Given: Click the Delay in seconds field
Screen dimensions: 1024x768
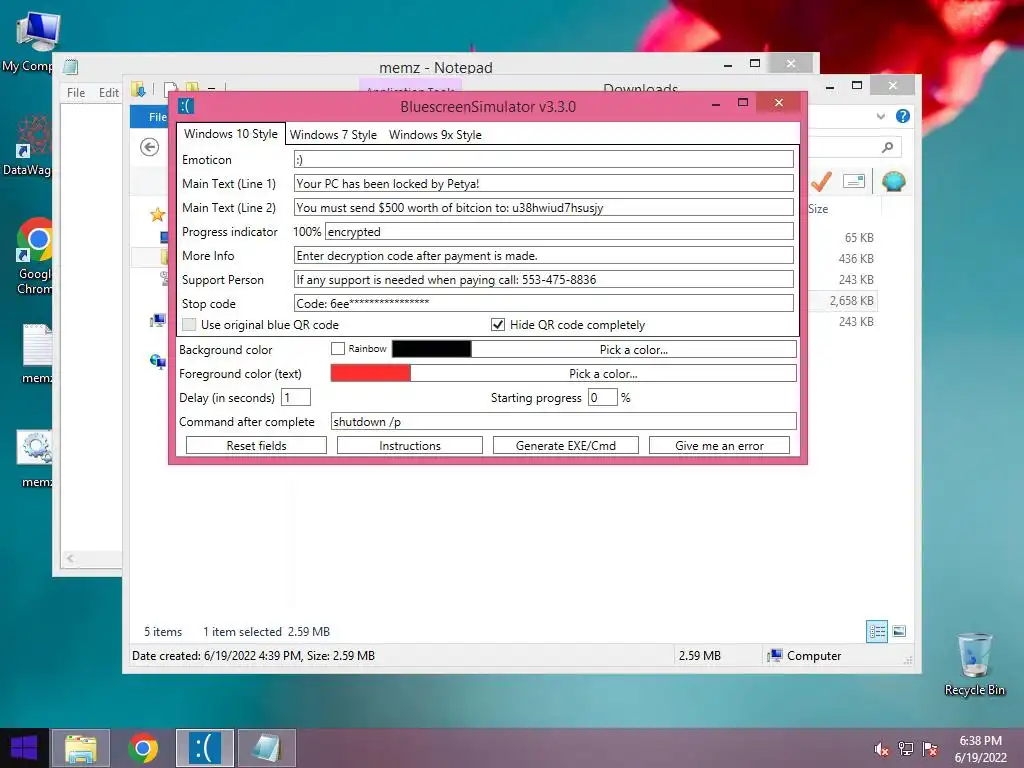Looking at the screenshot, I should pyautogui.click(x=295, y=397).
